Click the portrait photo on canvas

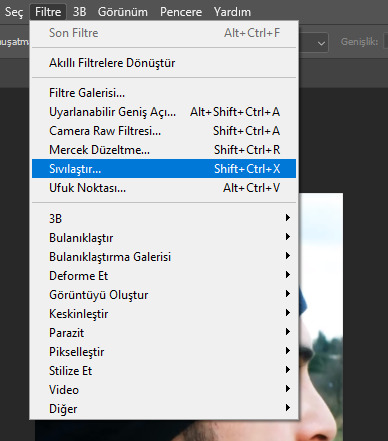point(321,317)
